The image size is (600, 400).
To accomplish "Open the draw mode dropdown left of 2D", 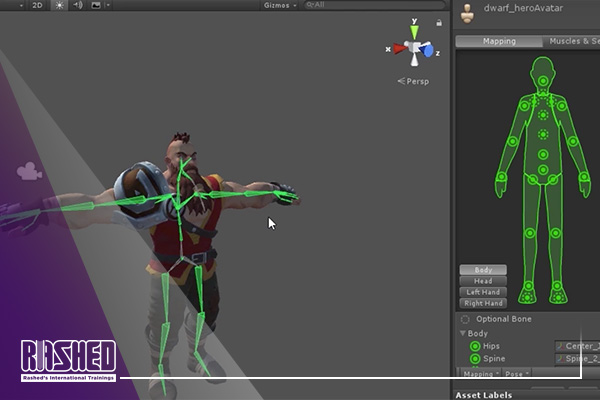I will [21, 5].
